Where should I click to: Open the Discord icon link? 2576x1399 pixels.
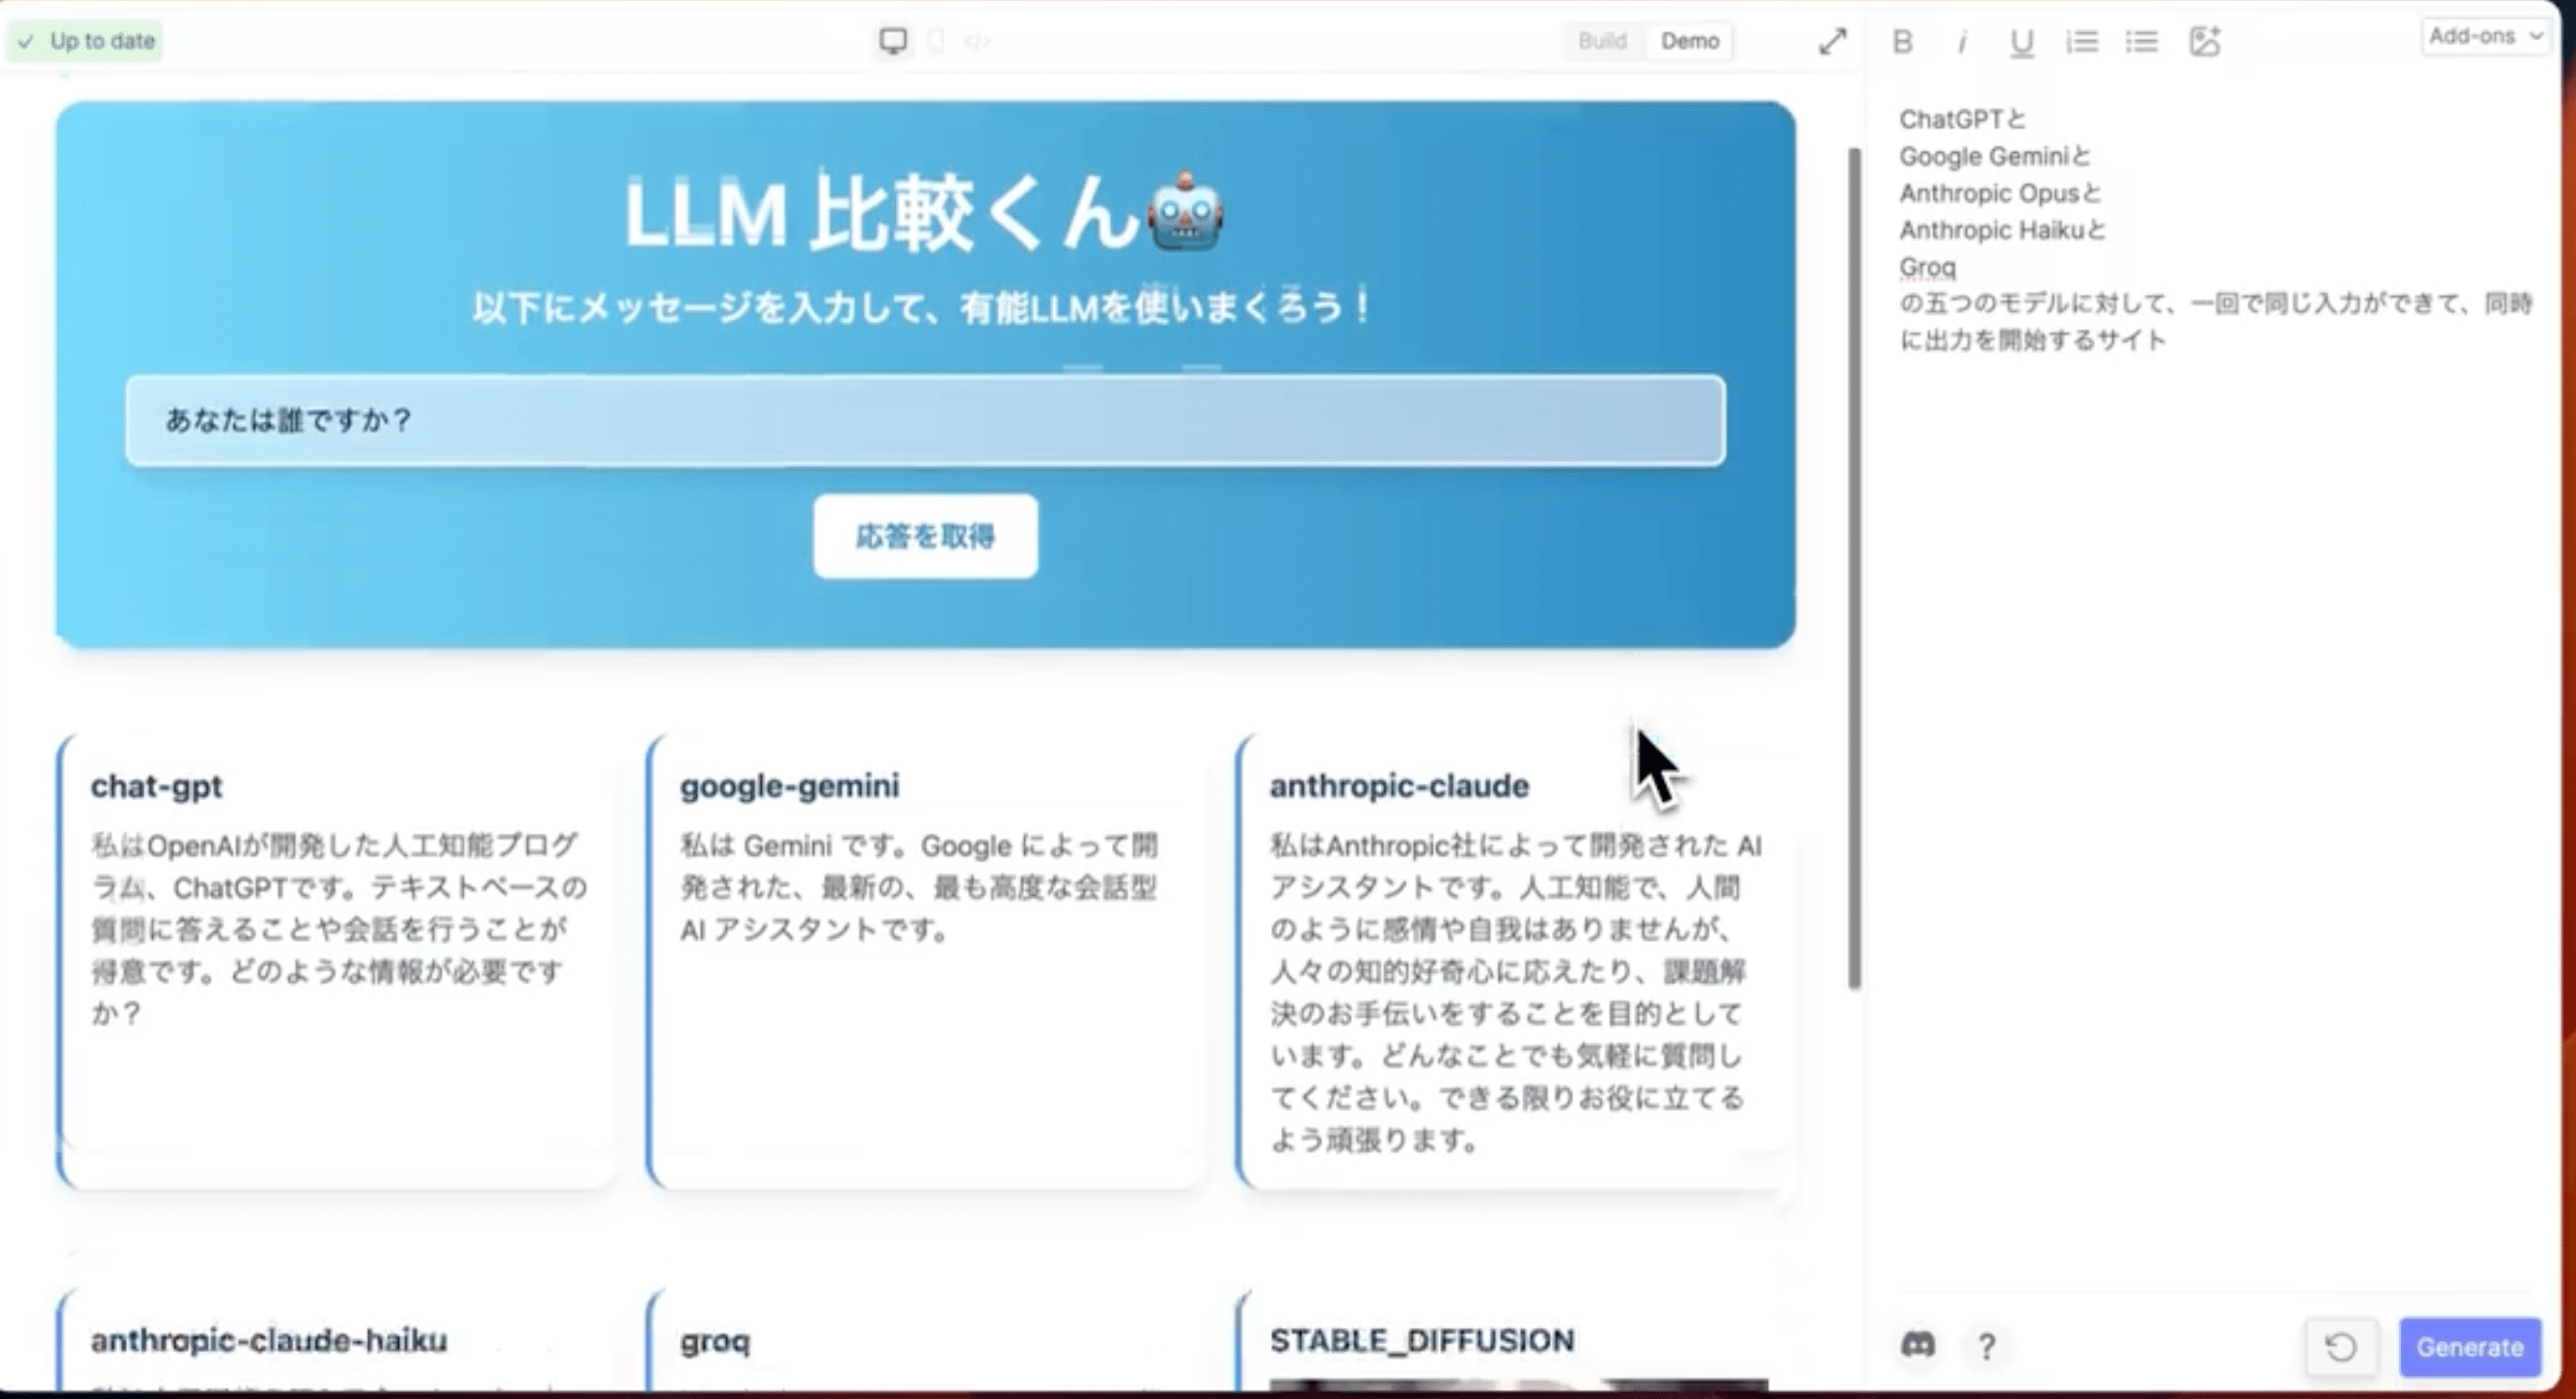1917,1345
